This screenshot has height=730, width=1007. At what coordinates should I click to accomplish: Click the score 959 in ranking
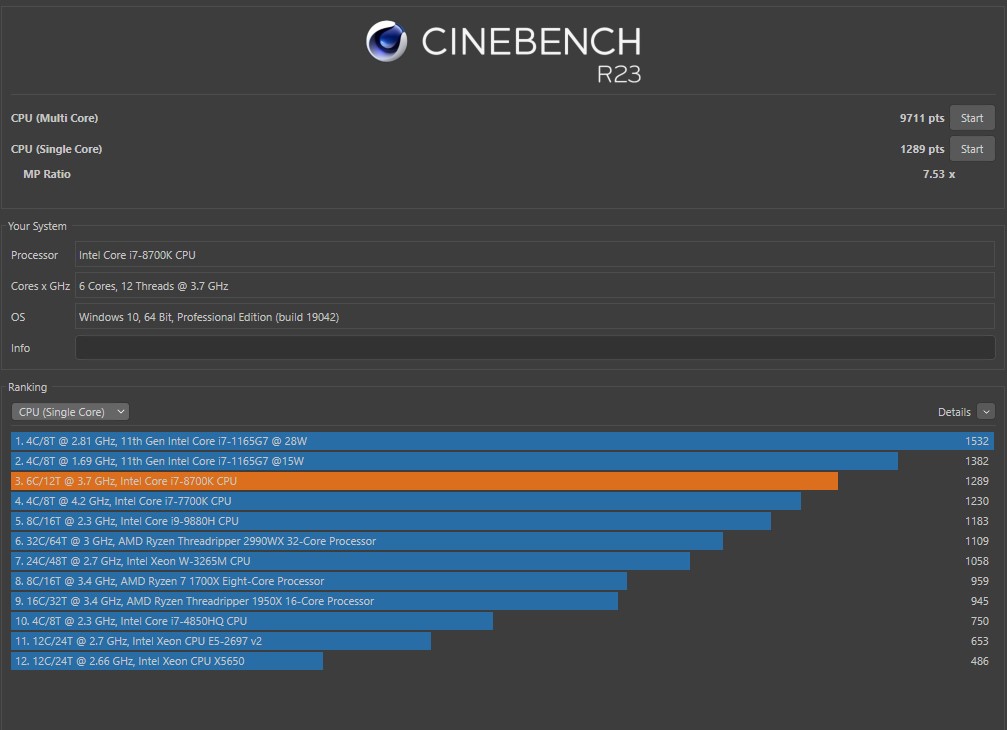coord(979,581)
